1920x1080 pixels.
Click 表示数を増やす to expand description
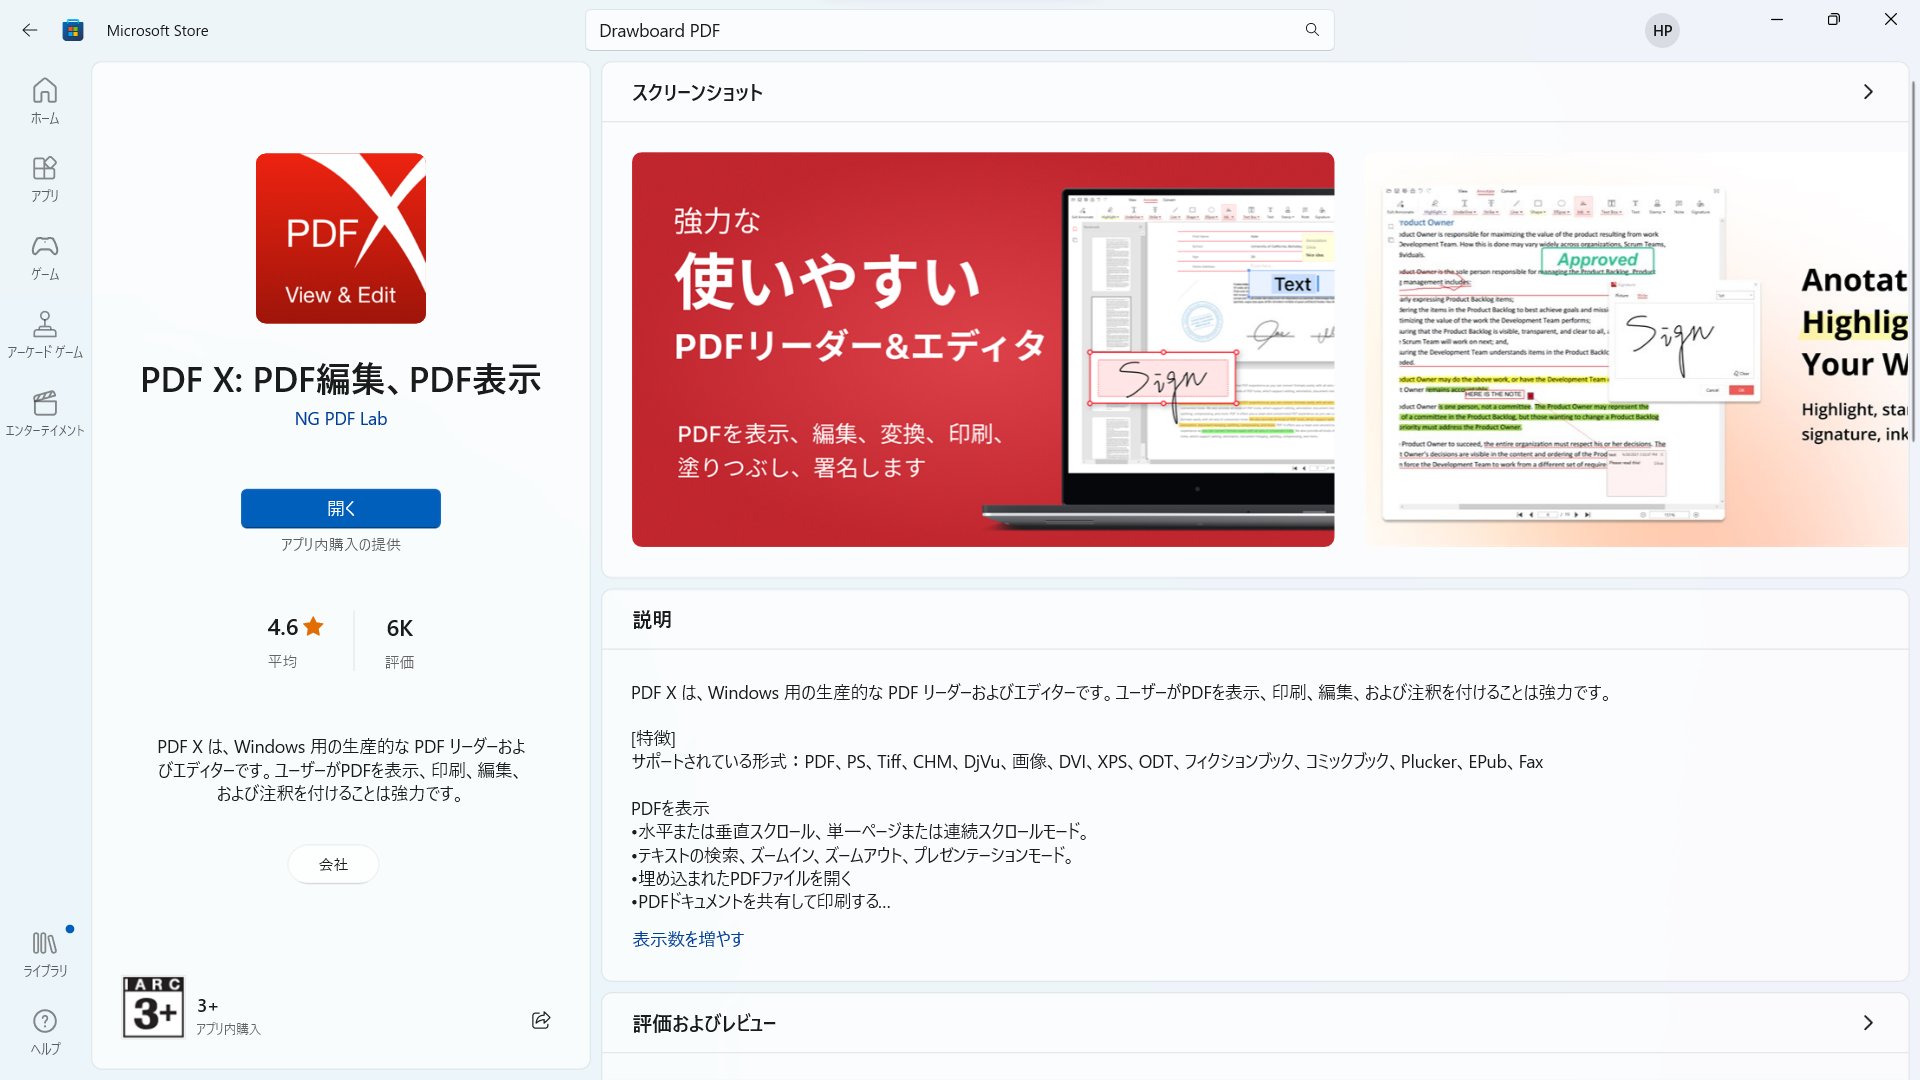(x=688, y=939)
